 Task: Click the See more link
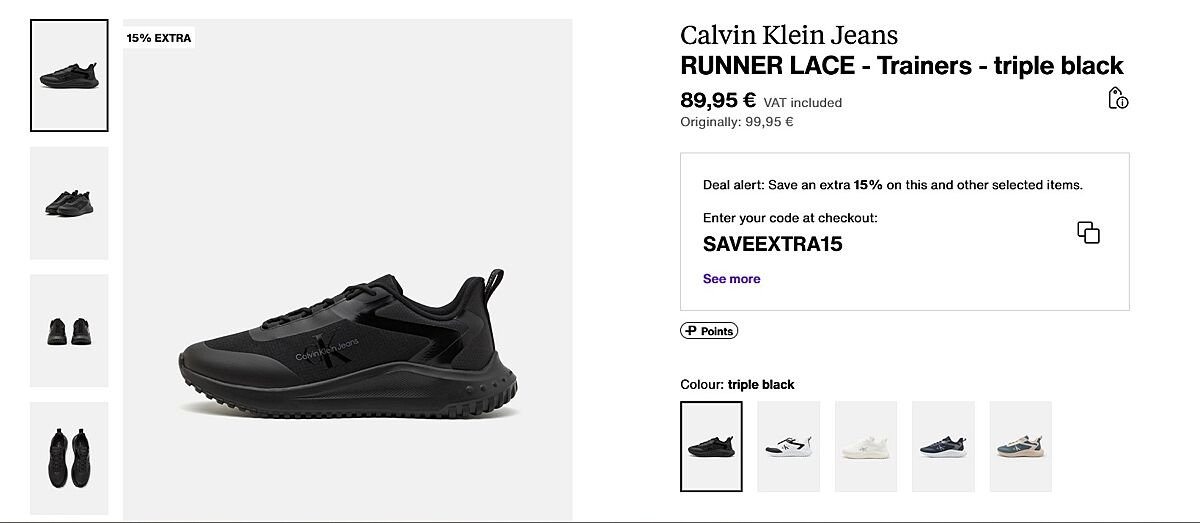coord(731,279)
